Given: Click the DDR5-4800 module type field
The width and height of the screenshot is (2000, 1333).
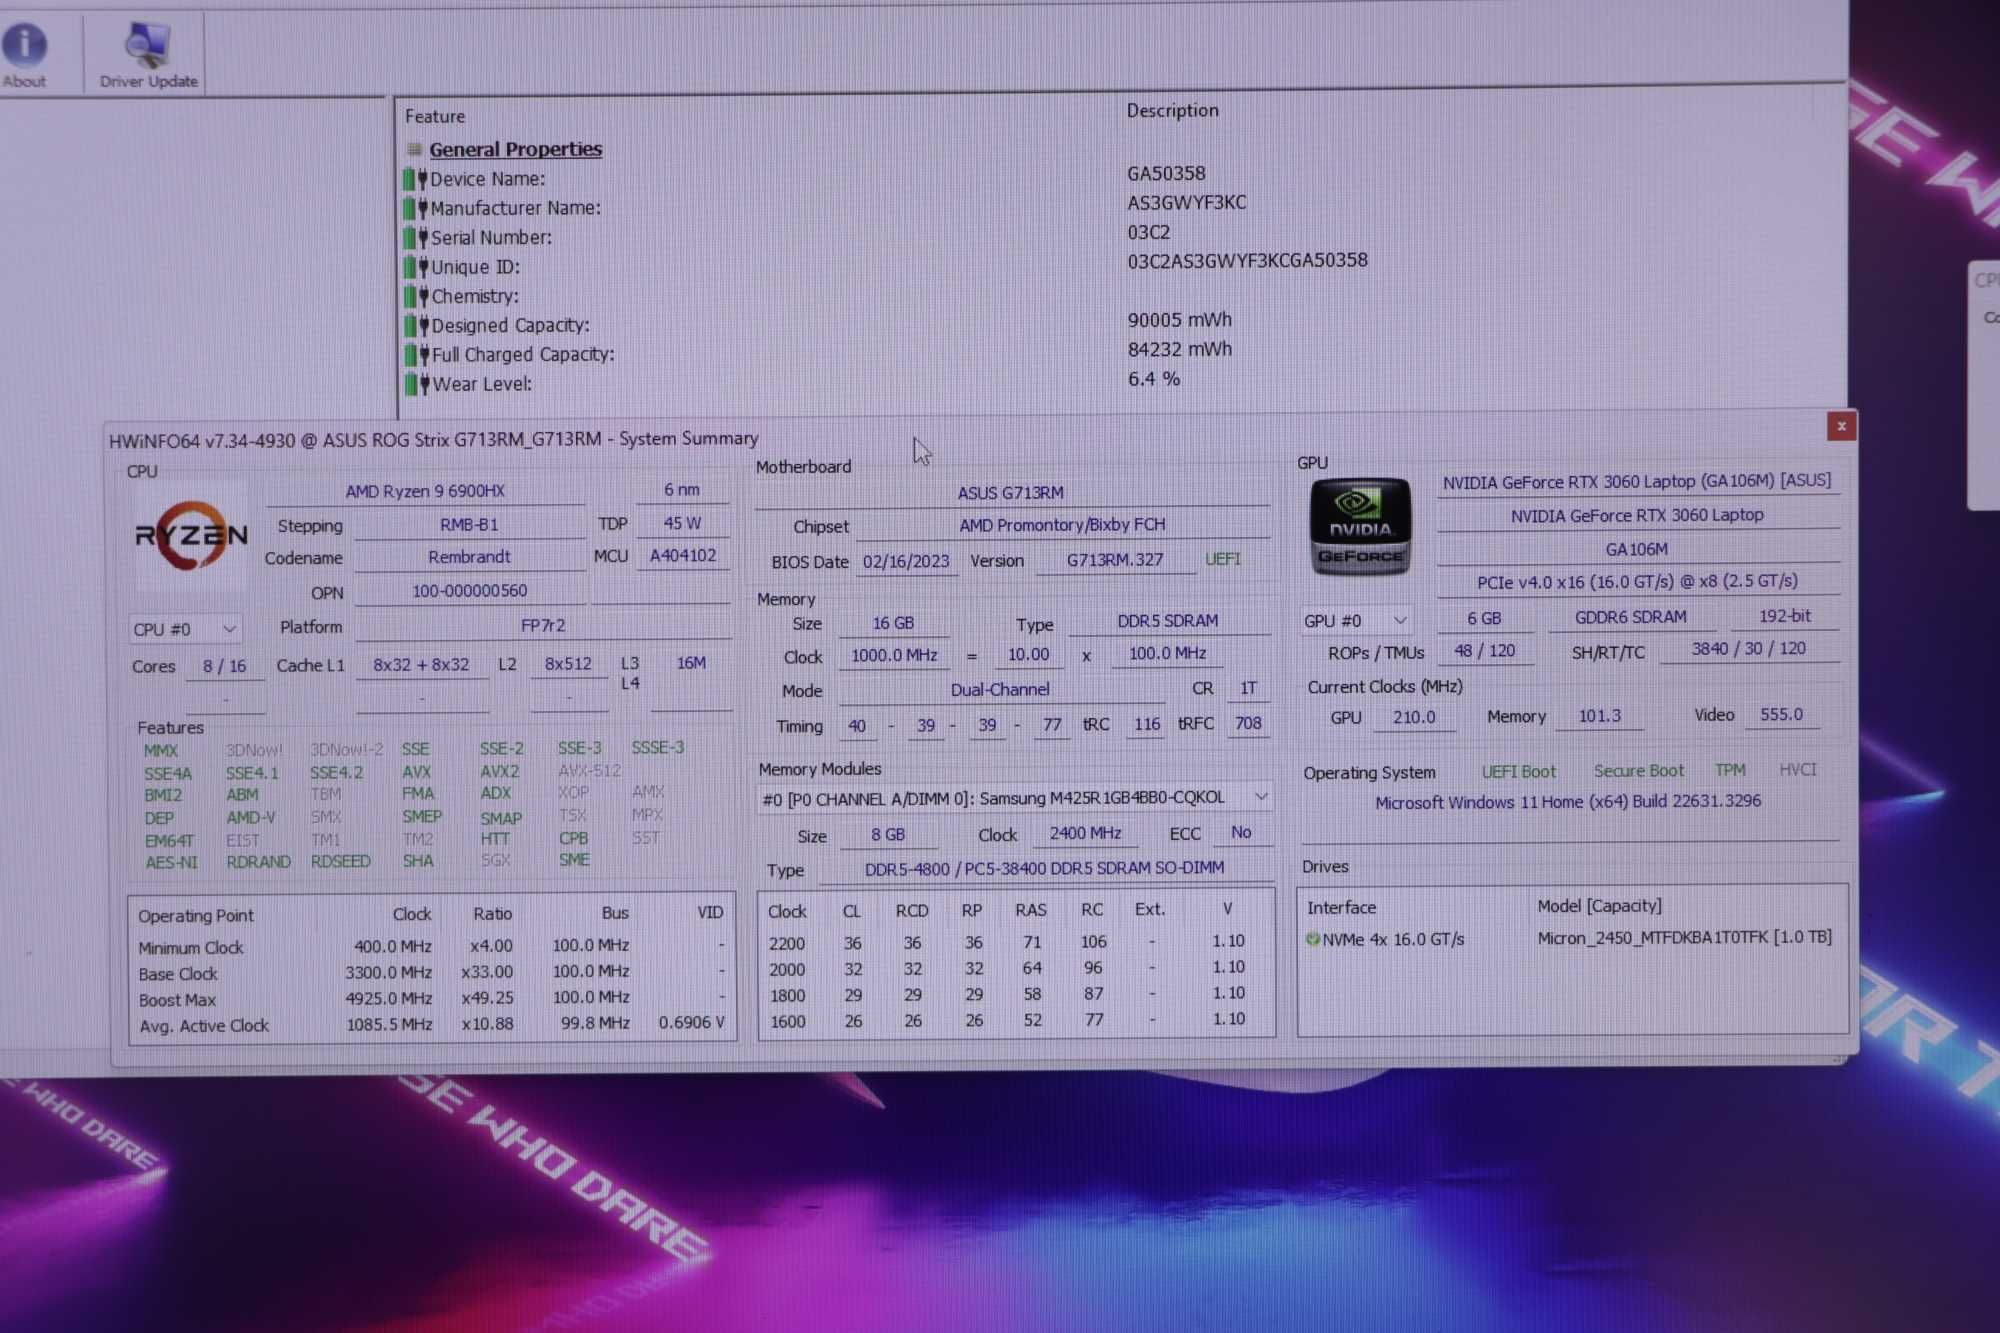Looking at the screenshot, I should (1044, 869).
